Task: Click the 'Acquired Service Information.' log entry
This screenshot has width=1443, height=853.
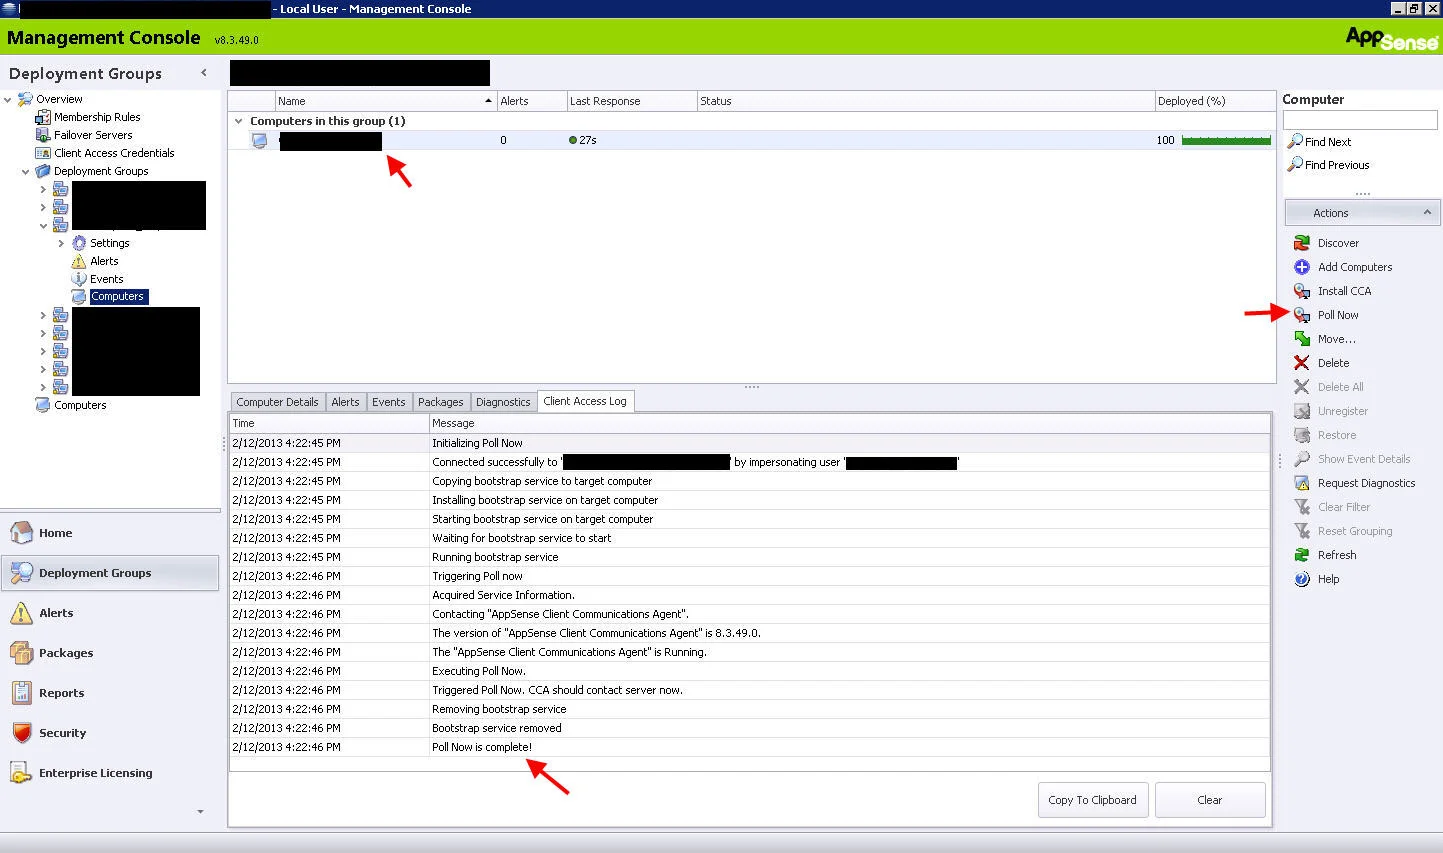Action: [x=503, y=595]
